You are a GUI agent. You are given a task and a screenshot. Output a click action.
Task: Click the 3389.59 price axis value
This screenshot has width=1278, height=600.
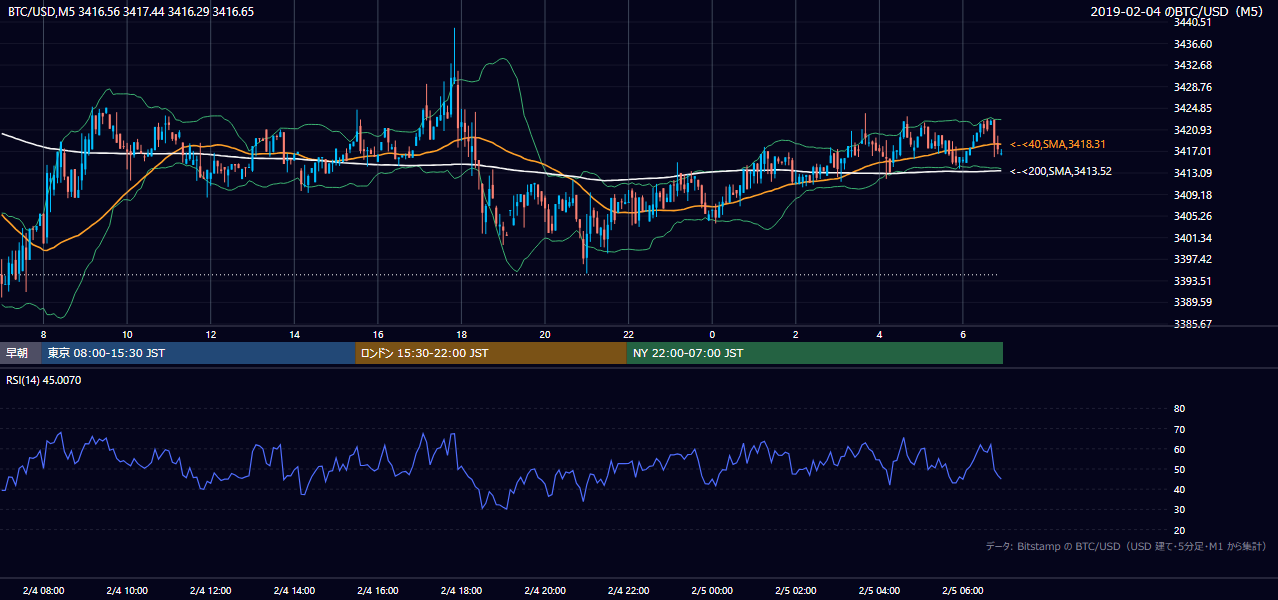click(x=1192, y=302)
